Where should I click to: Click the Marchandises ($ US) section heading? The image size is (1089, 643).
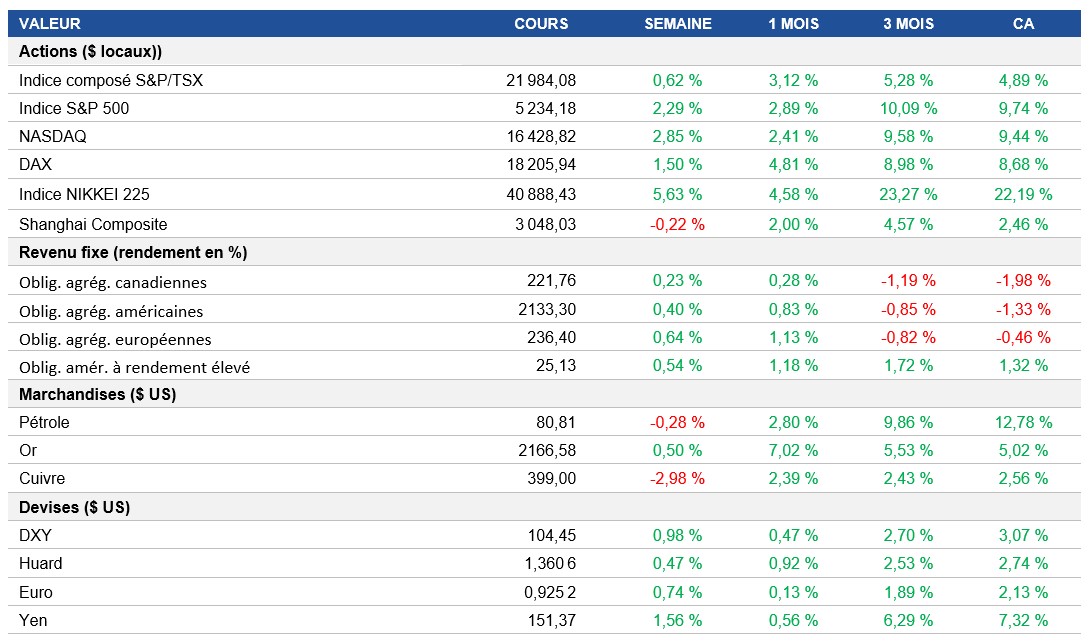tap(97, 394)
